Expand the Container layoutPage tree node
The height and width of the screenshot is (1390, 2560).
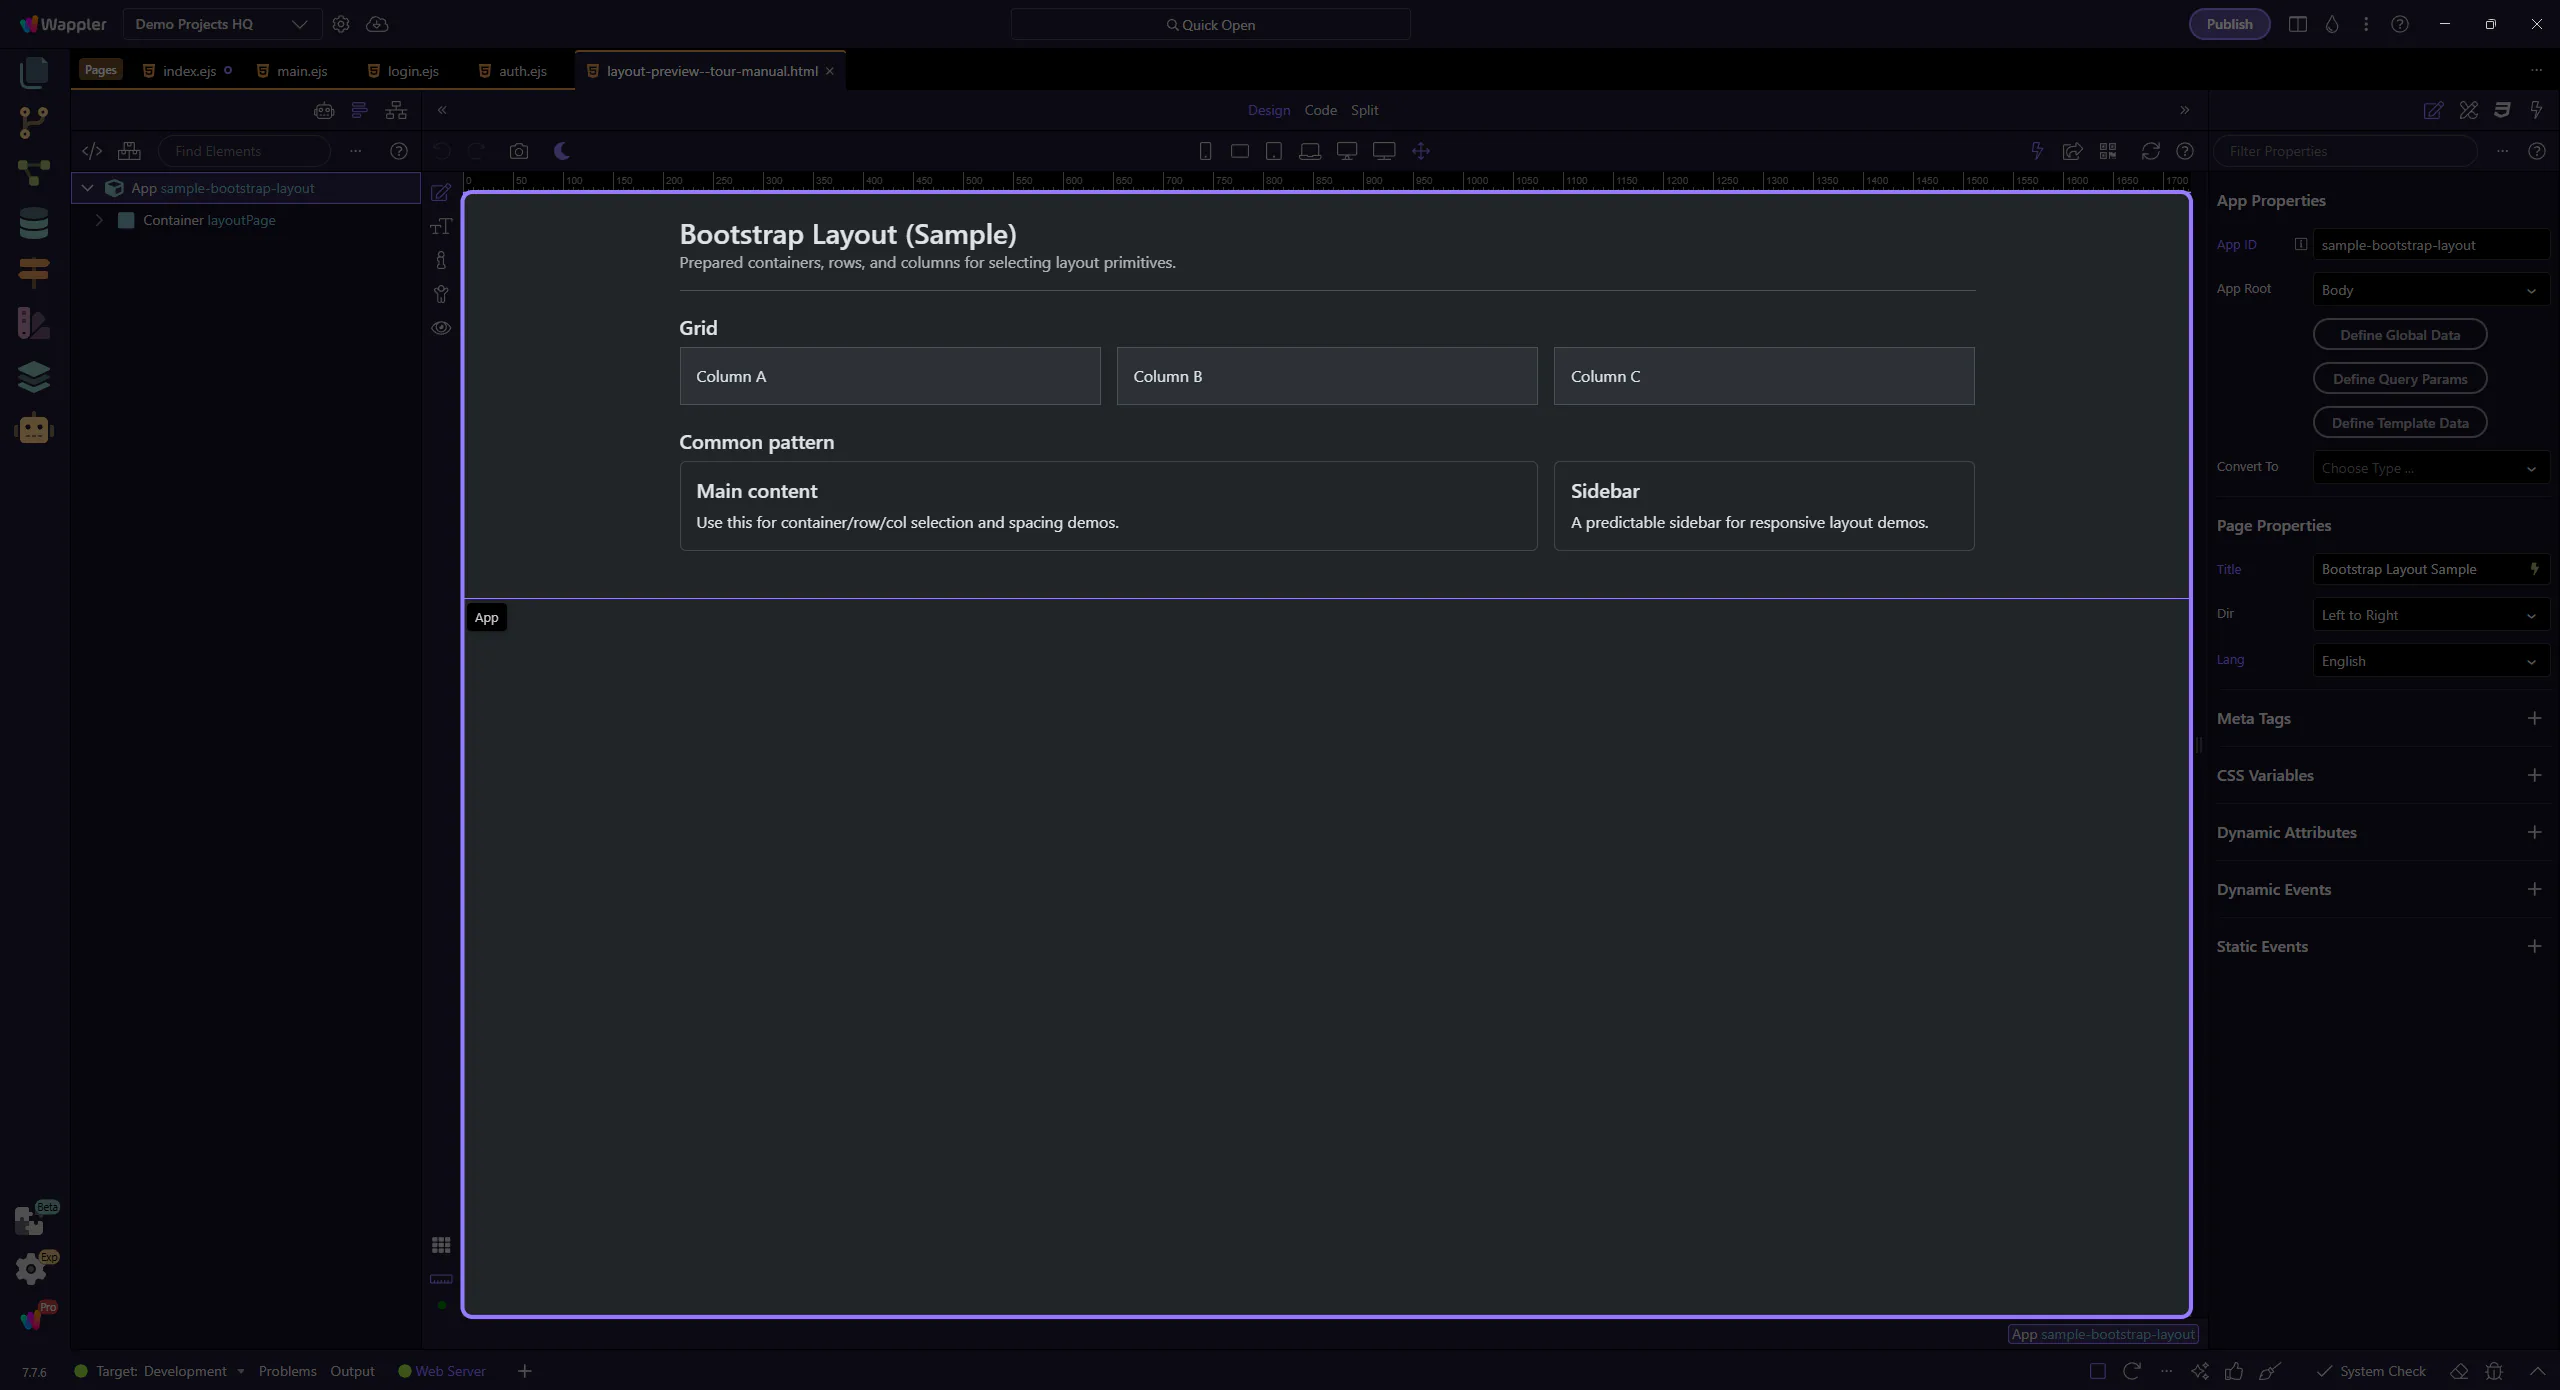click(x=99, y=220)
